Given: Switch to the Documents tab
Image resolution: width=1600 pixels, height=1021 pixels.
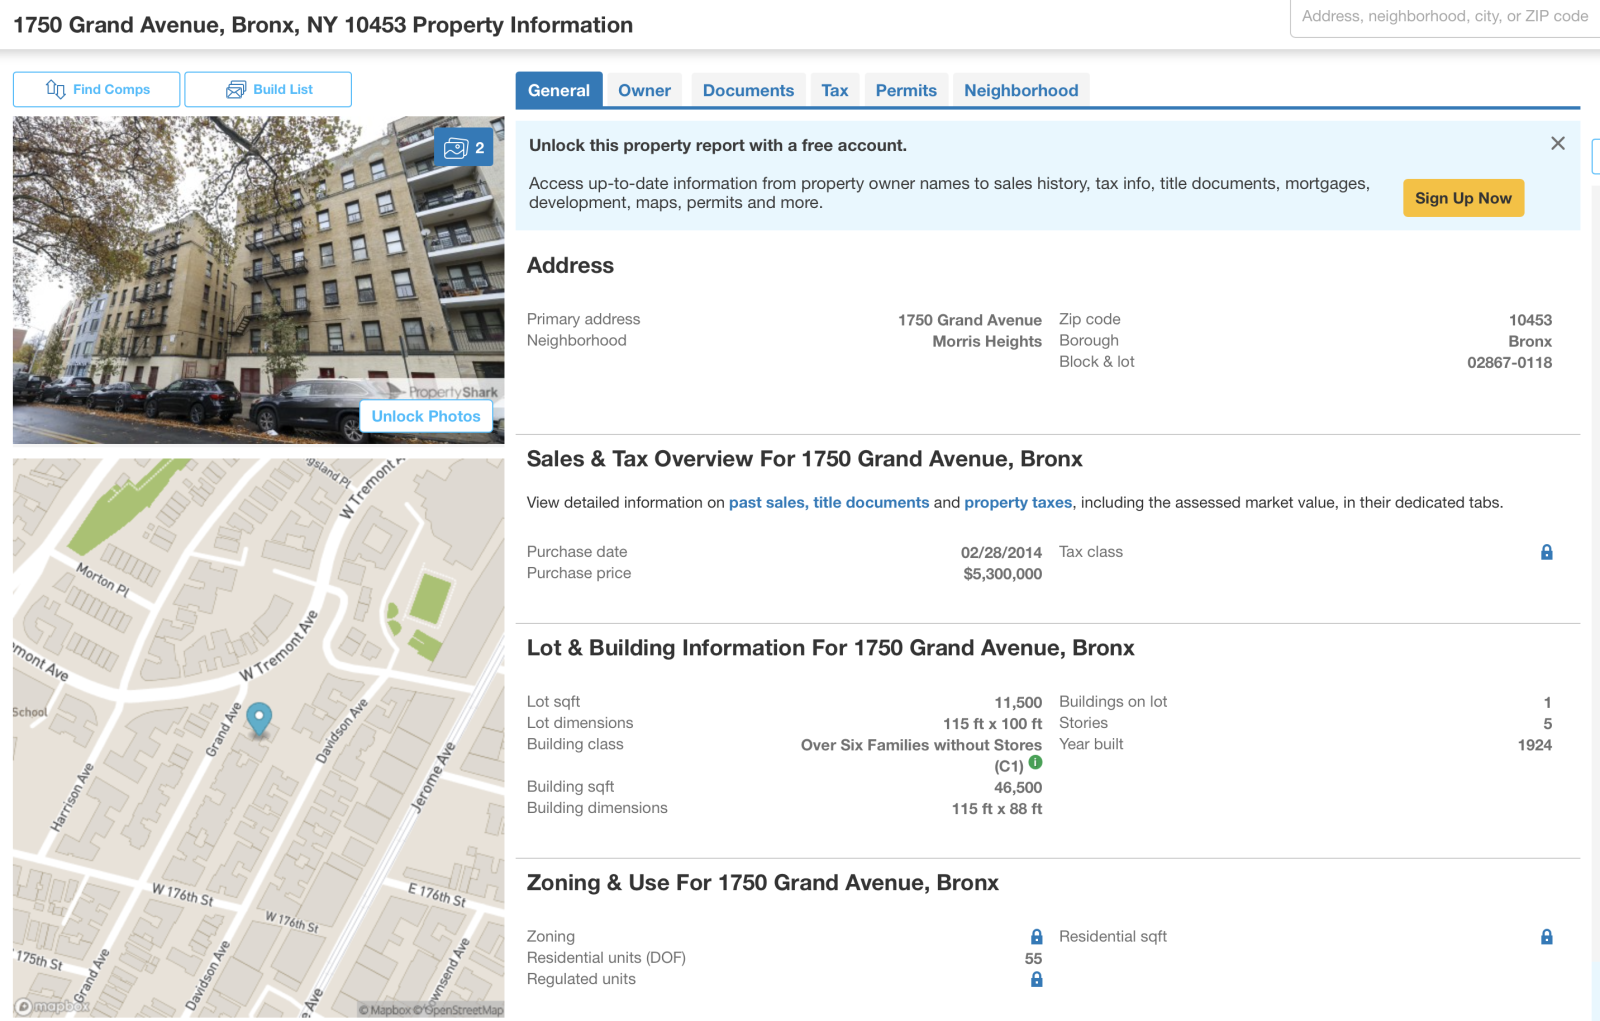Looking at the screenshot, I should point(748,91).
